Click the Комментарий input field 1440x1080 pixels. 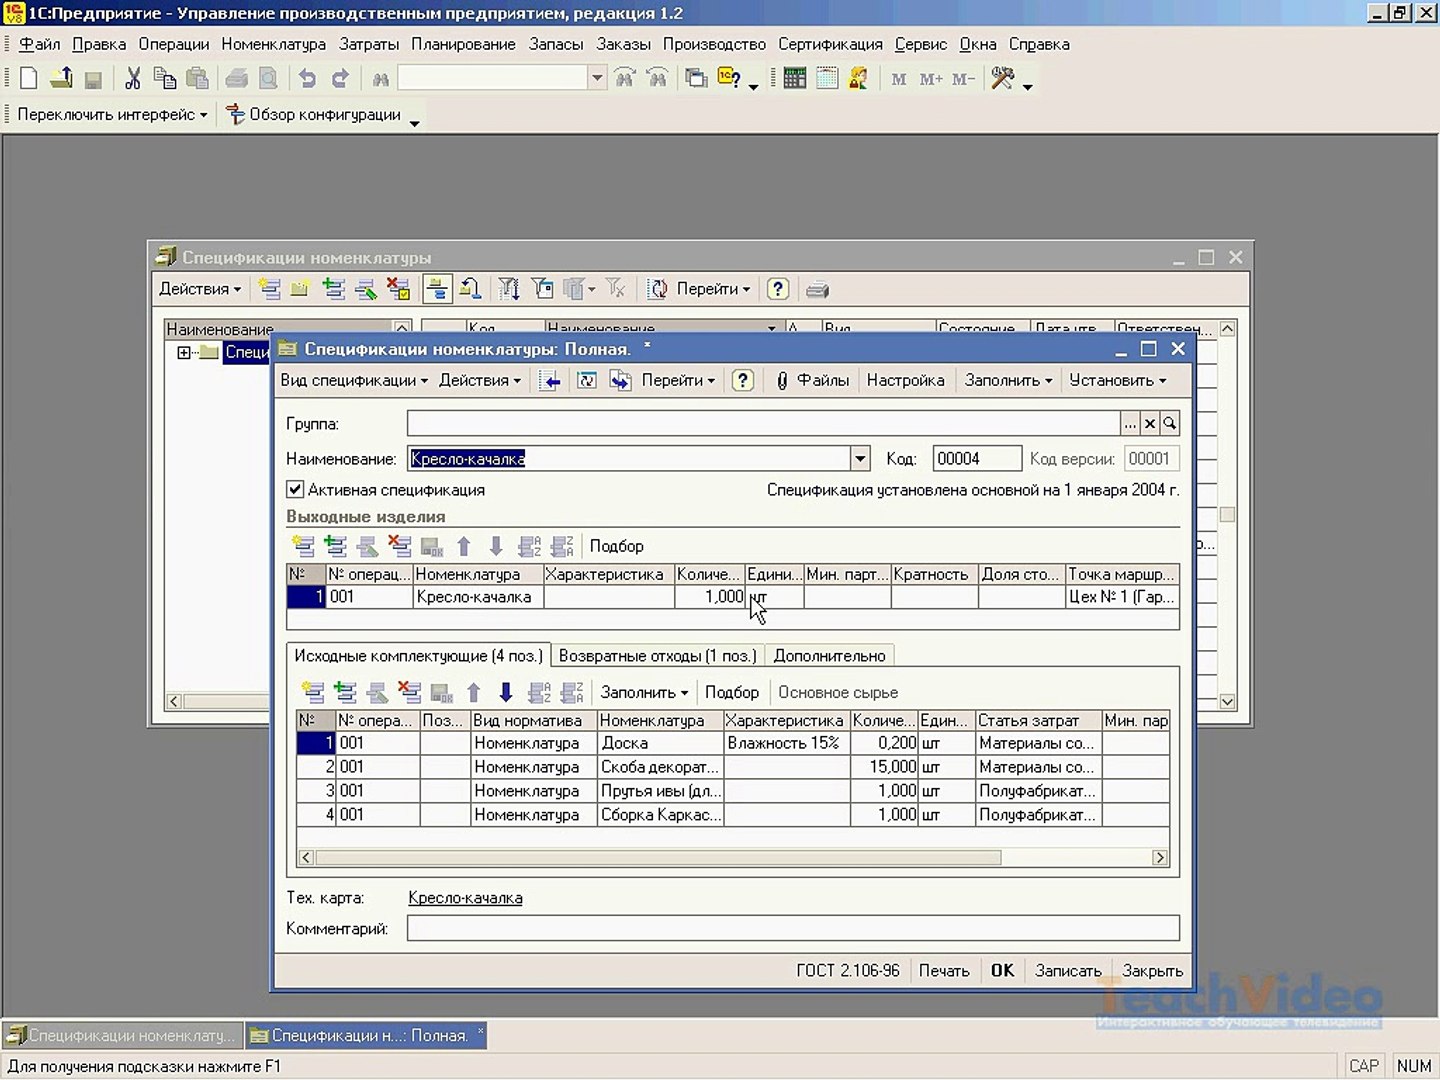[x=793, y=929]
